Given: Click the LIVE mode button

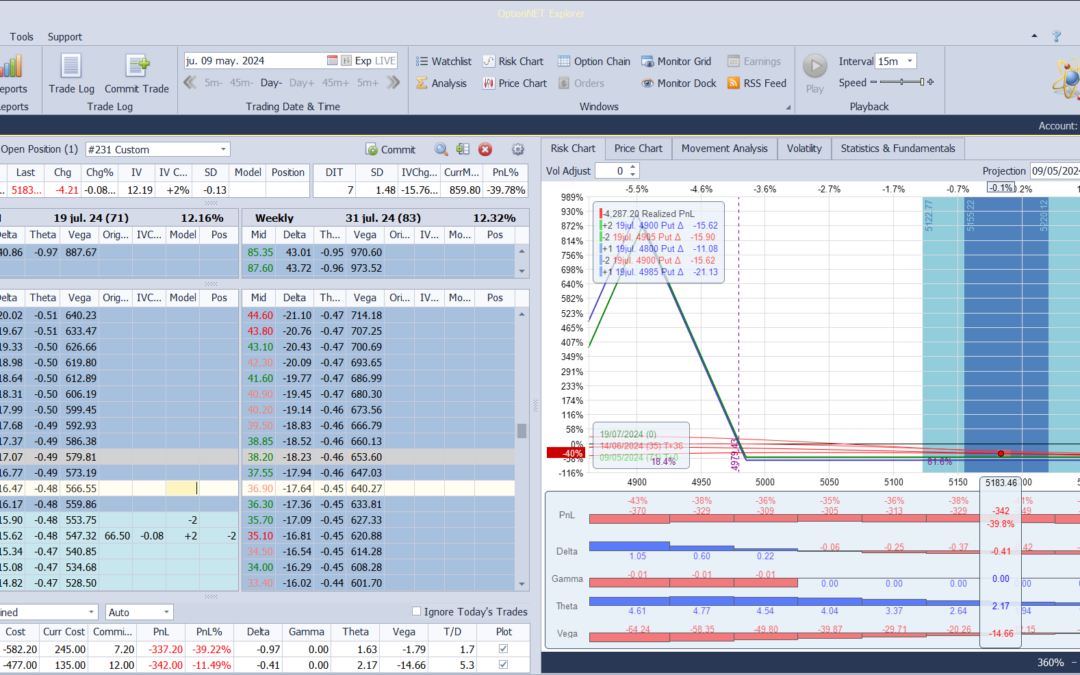Looking at the screenshot, I should [385, 61].
